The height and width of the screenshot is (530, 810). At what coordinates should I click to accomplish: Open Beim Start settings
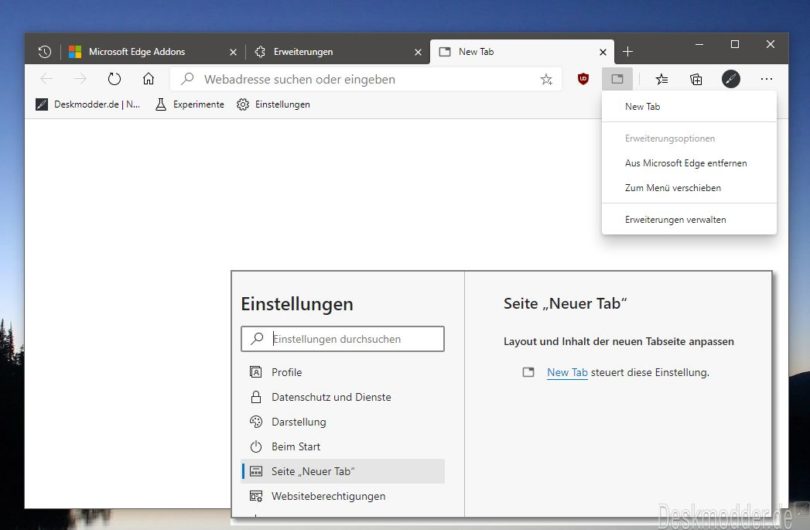(x=342, y=446)
